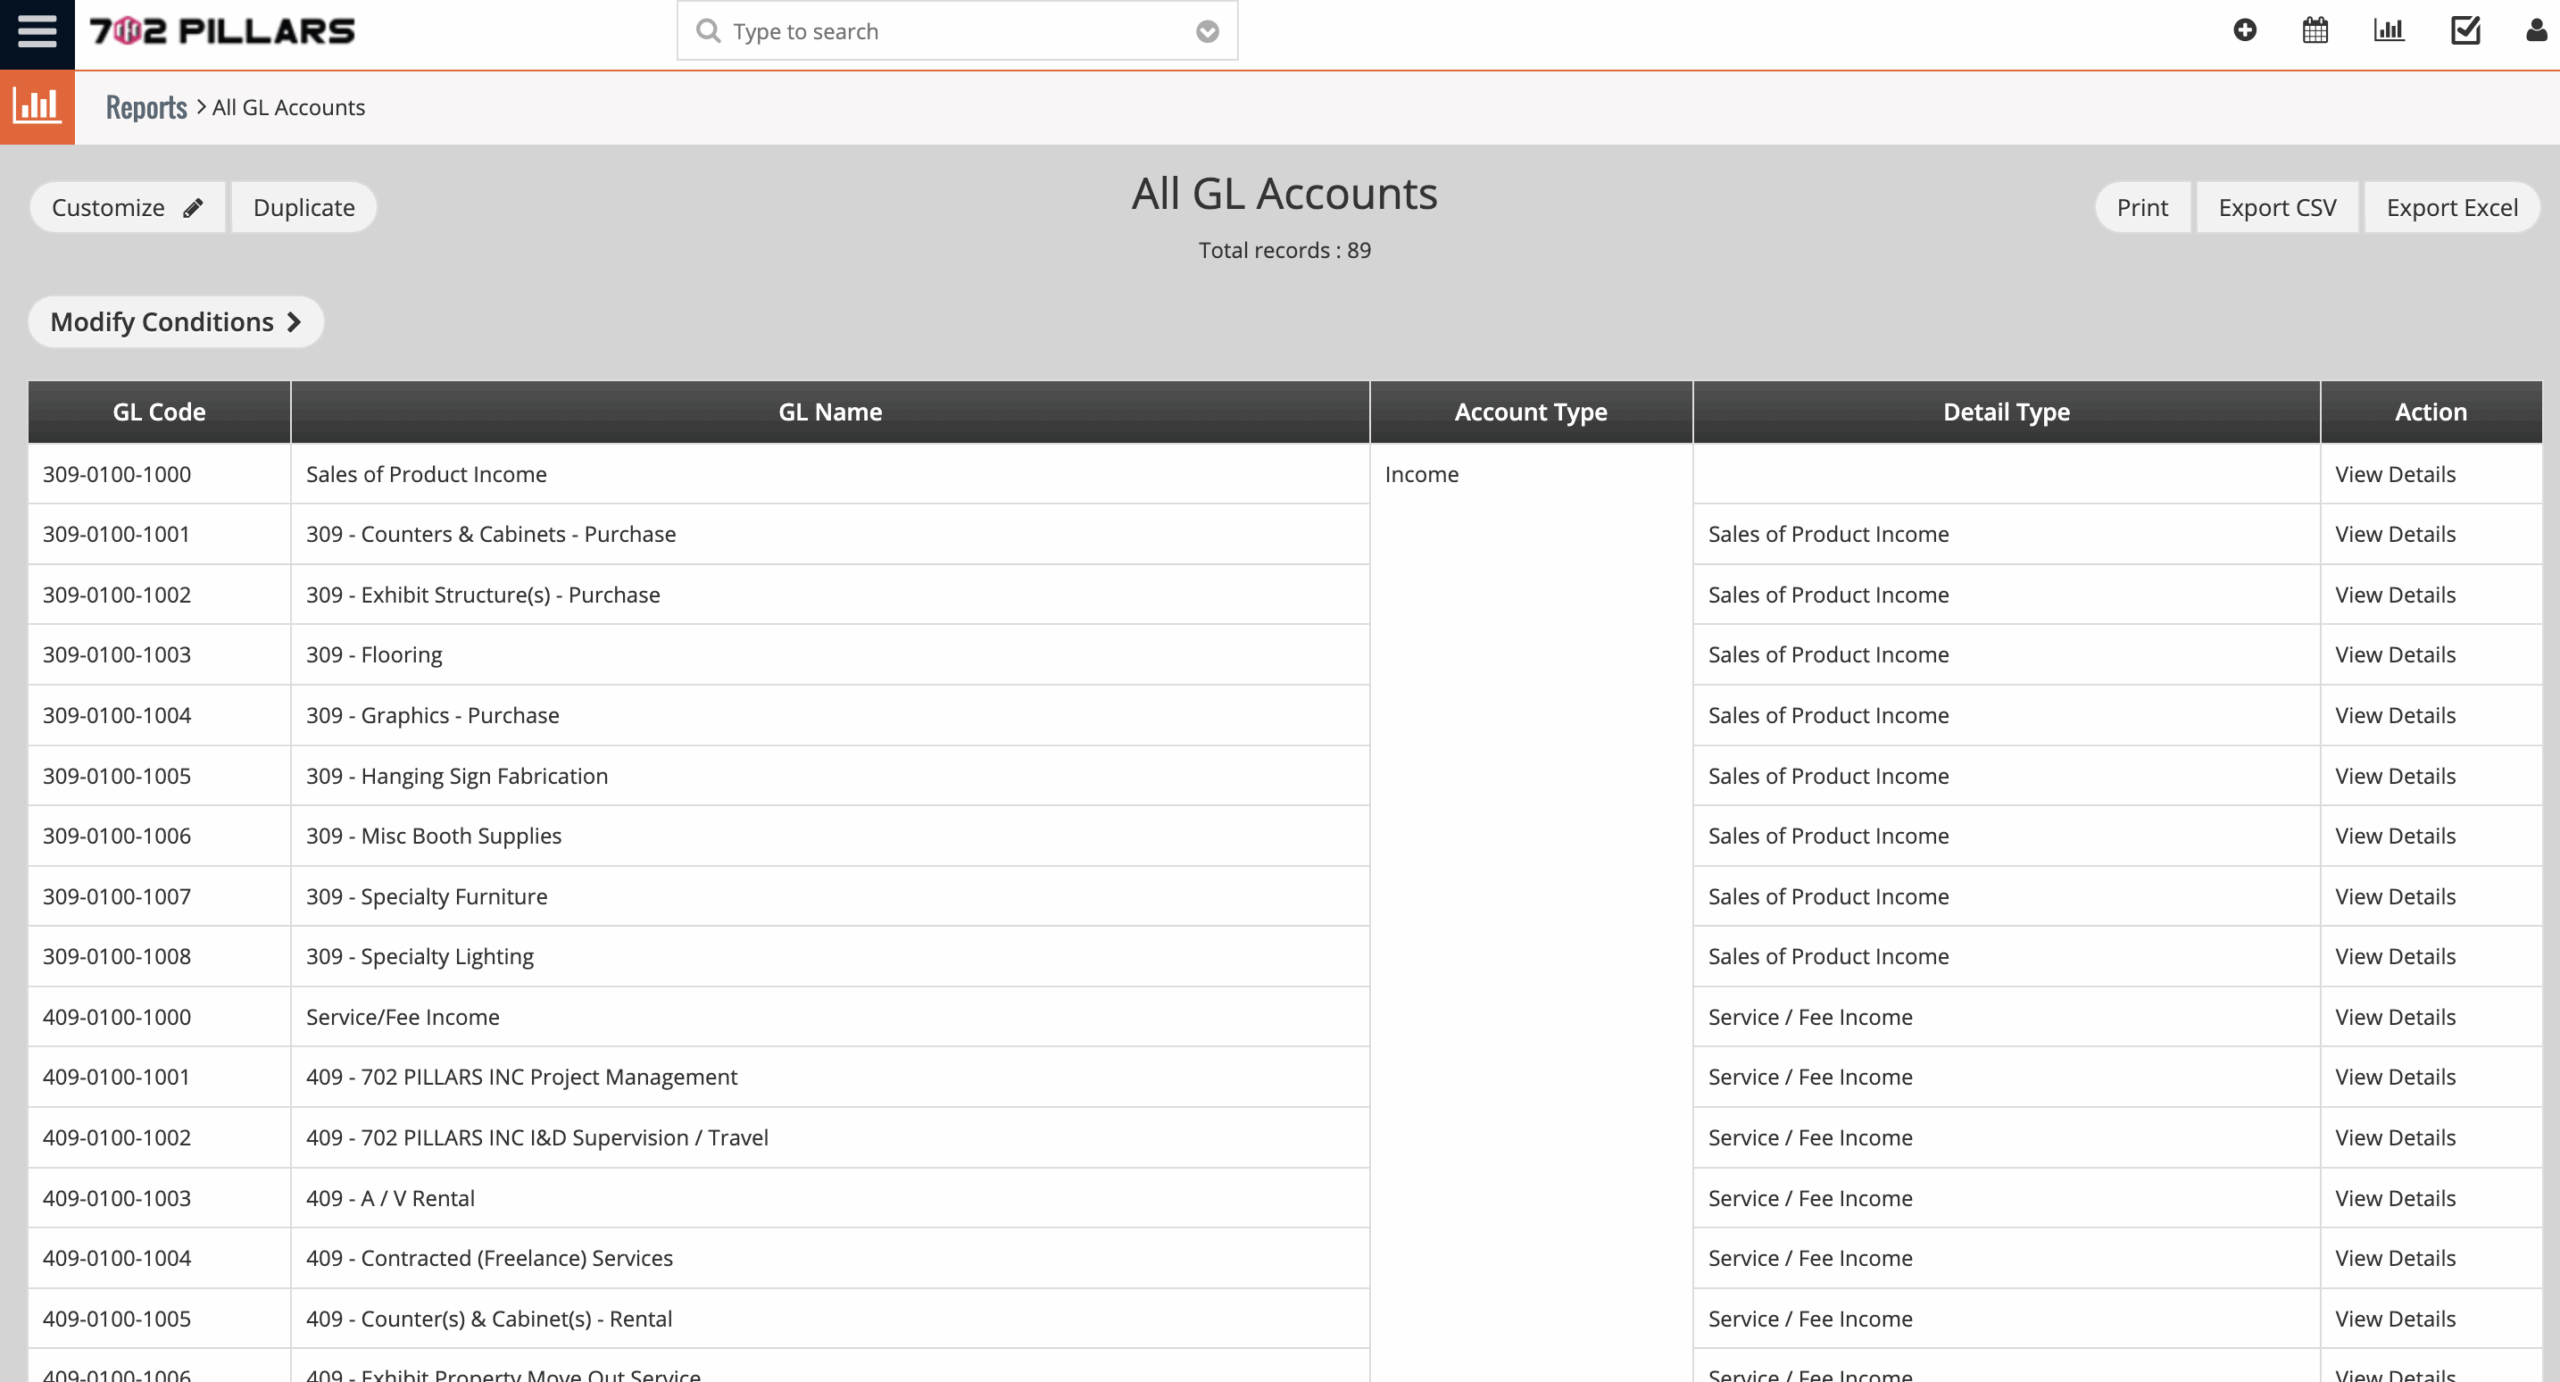Image resolution: width=2560 pixels, height=1382 pixels.
Task: Expand Modify Conditions panel
Action: point(176,322)
